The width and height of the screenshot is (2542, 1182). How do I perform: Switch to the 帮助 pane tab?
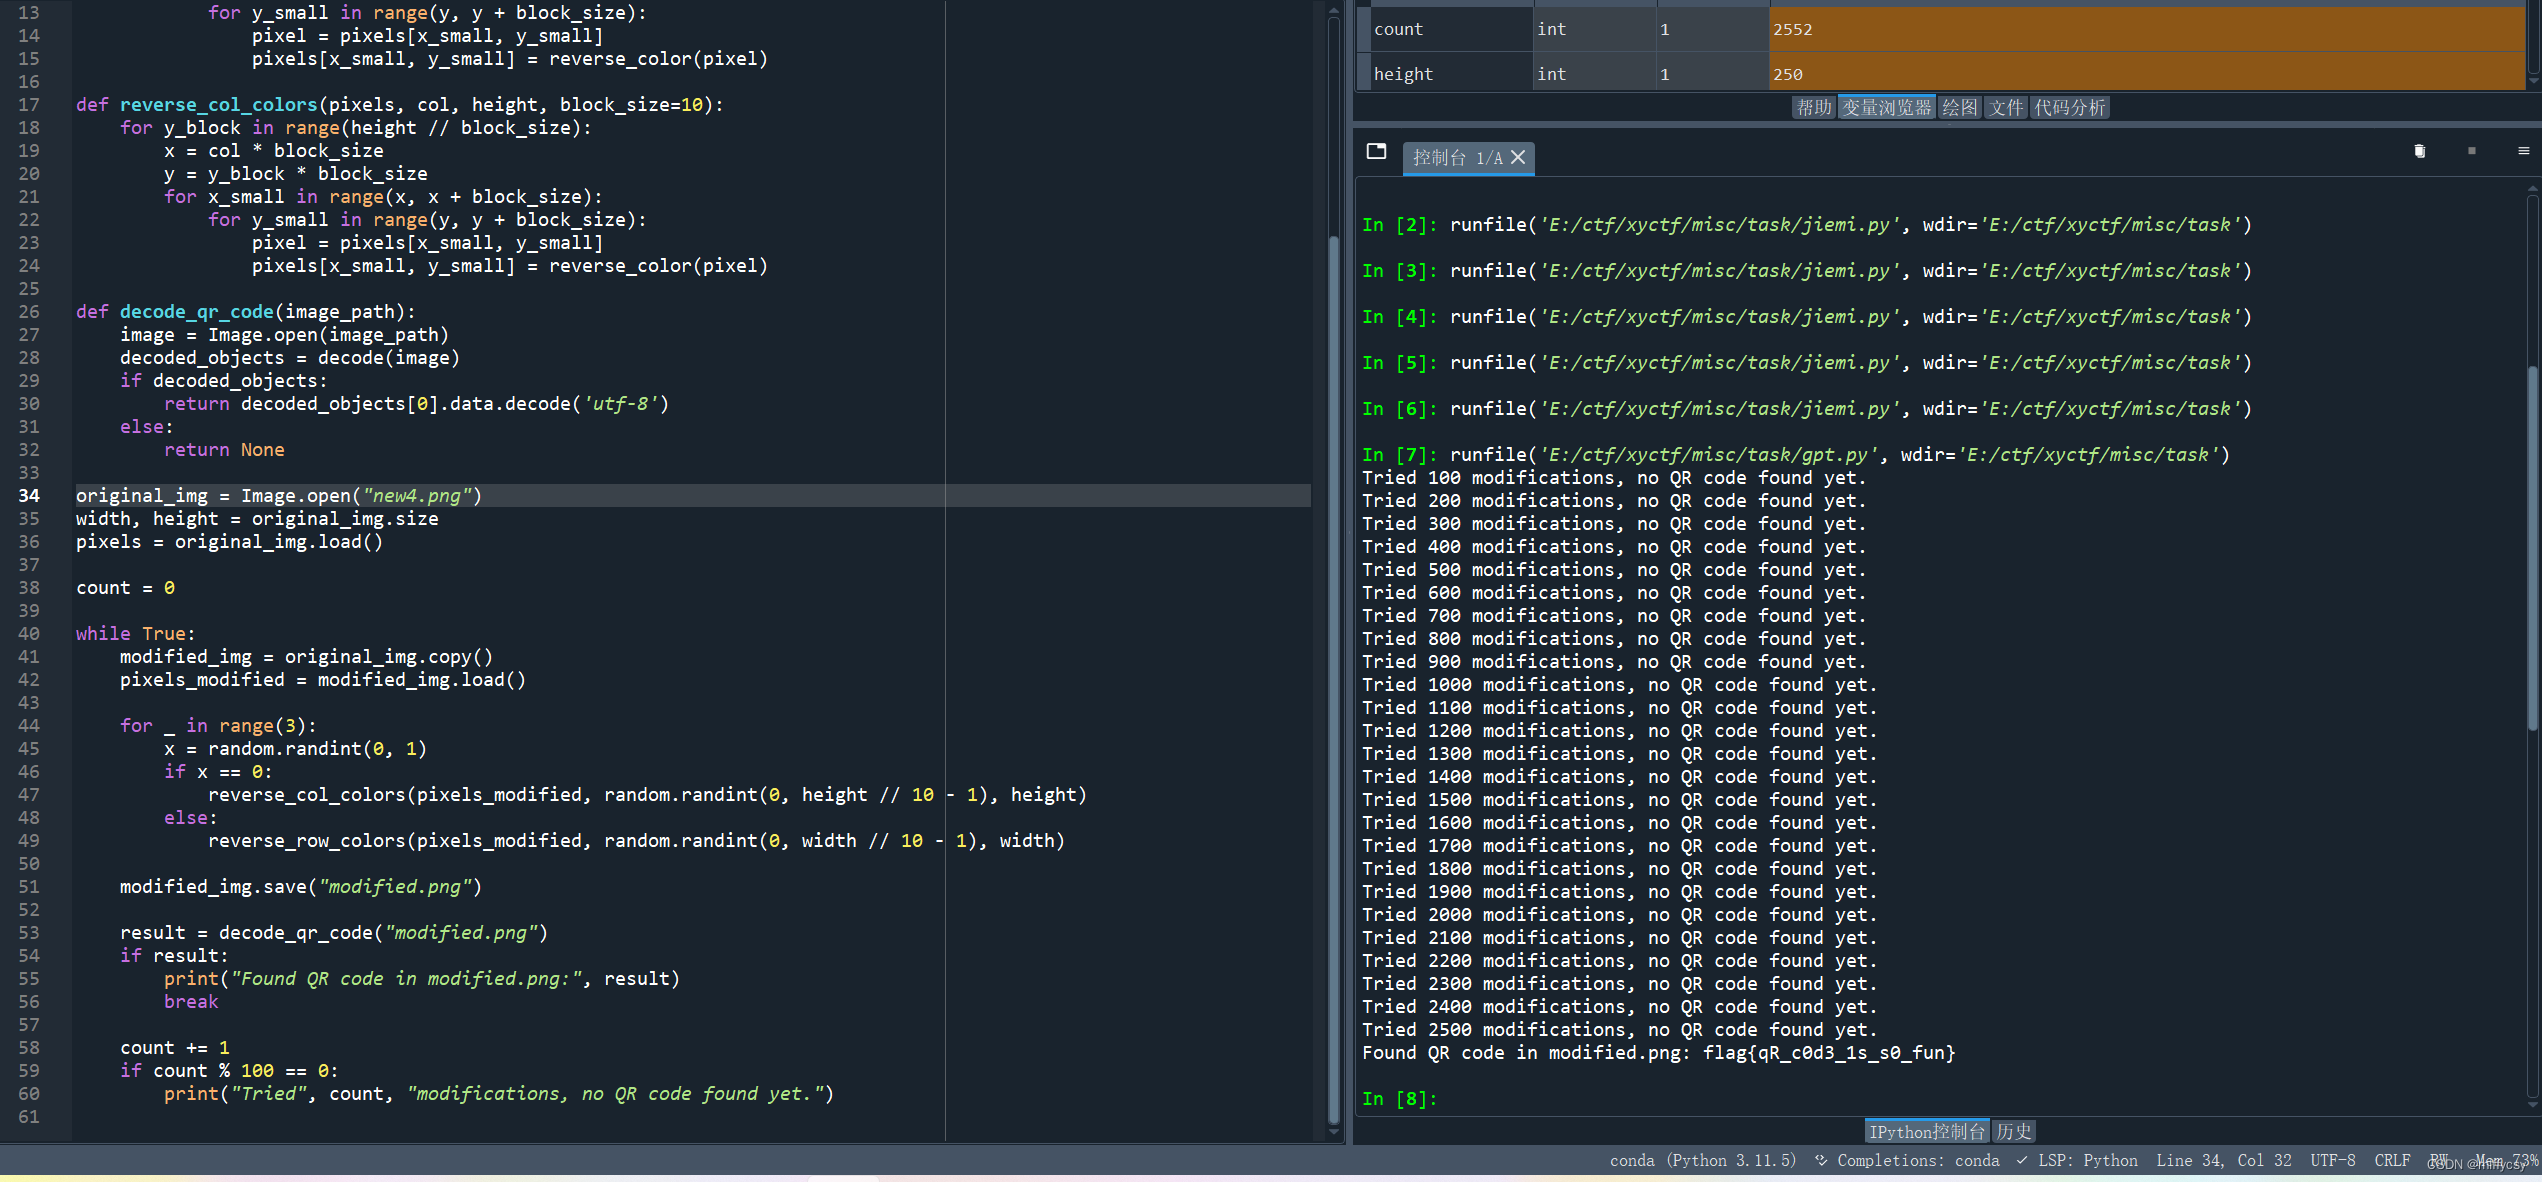[1813, 108]
